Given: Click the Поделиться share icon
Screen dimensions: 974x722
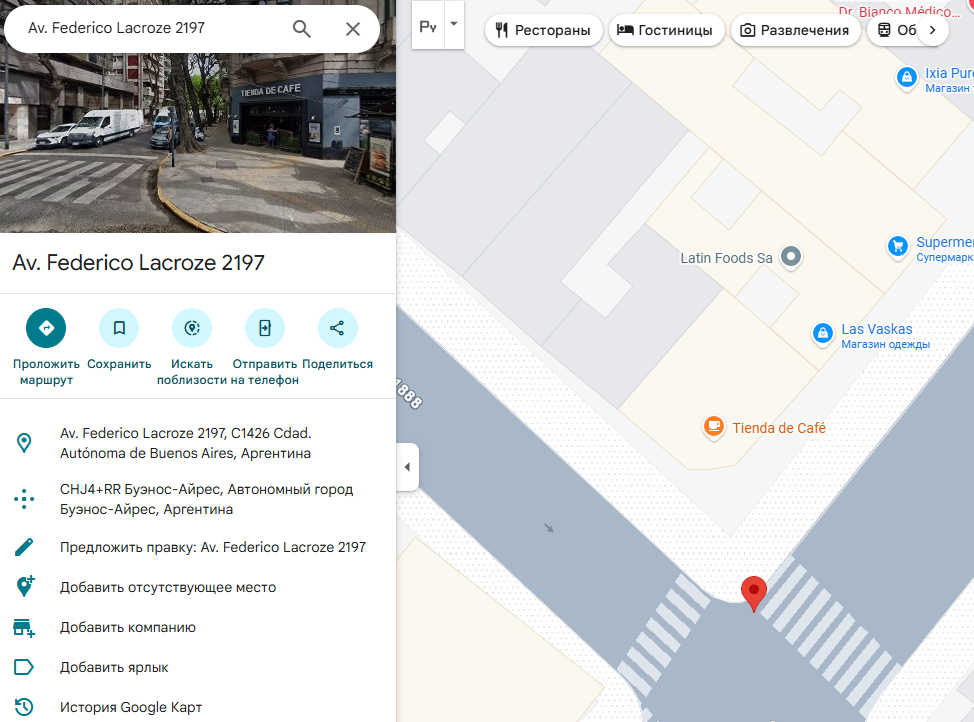Looking at the screenshot, I should pos(337,328).
